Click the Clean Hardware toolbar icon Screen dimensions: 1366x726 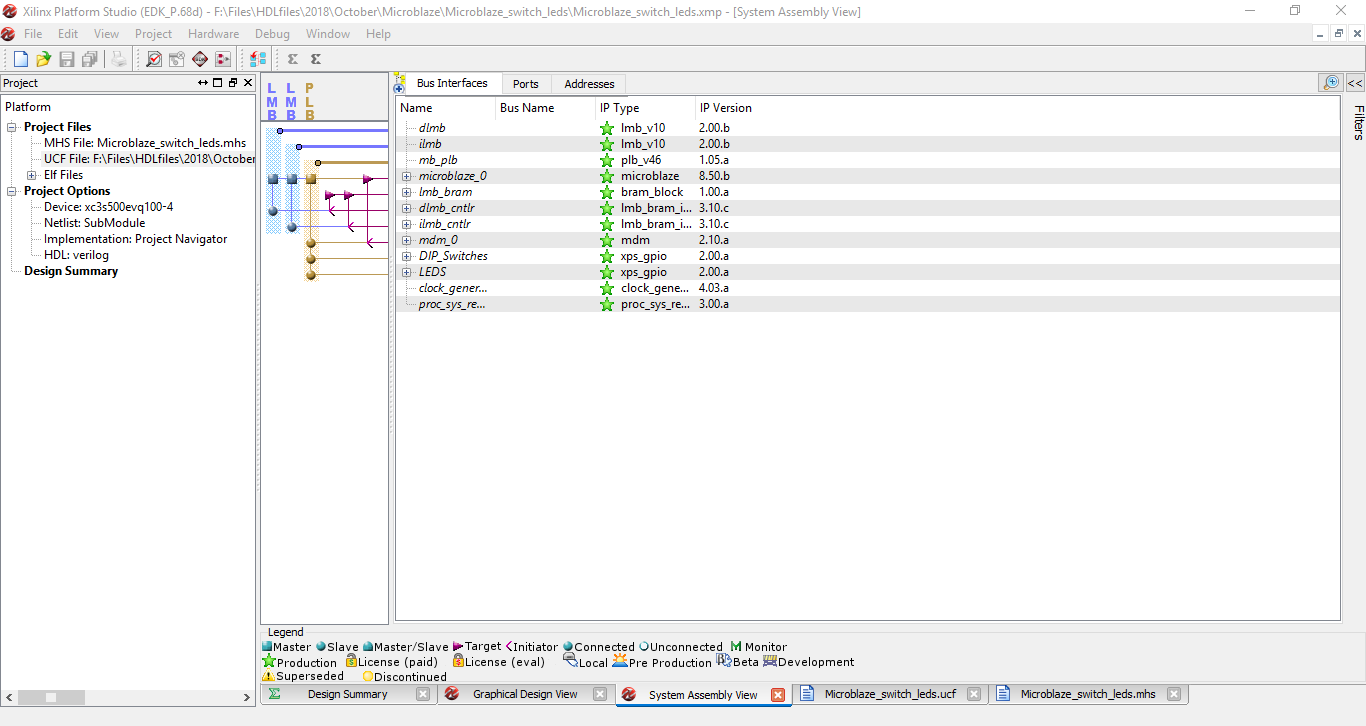click(x=177, y=59)
